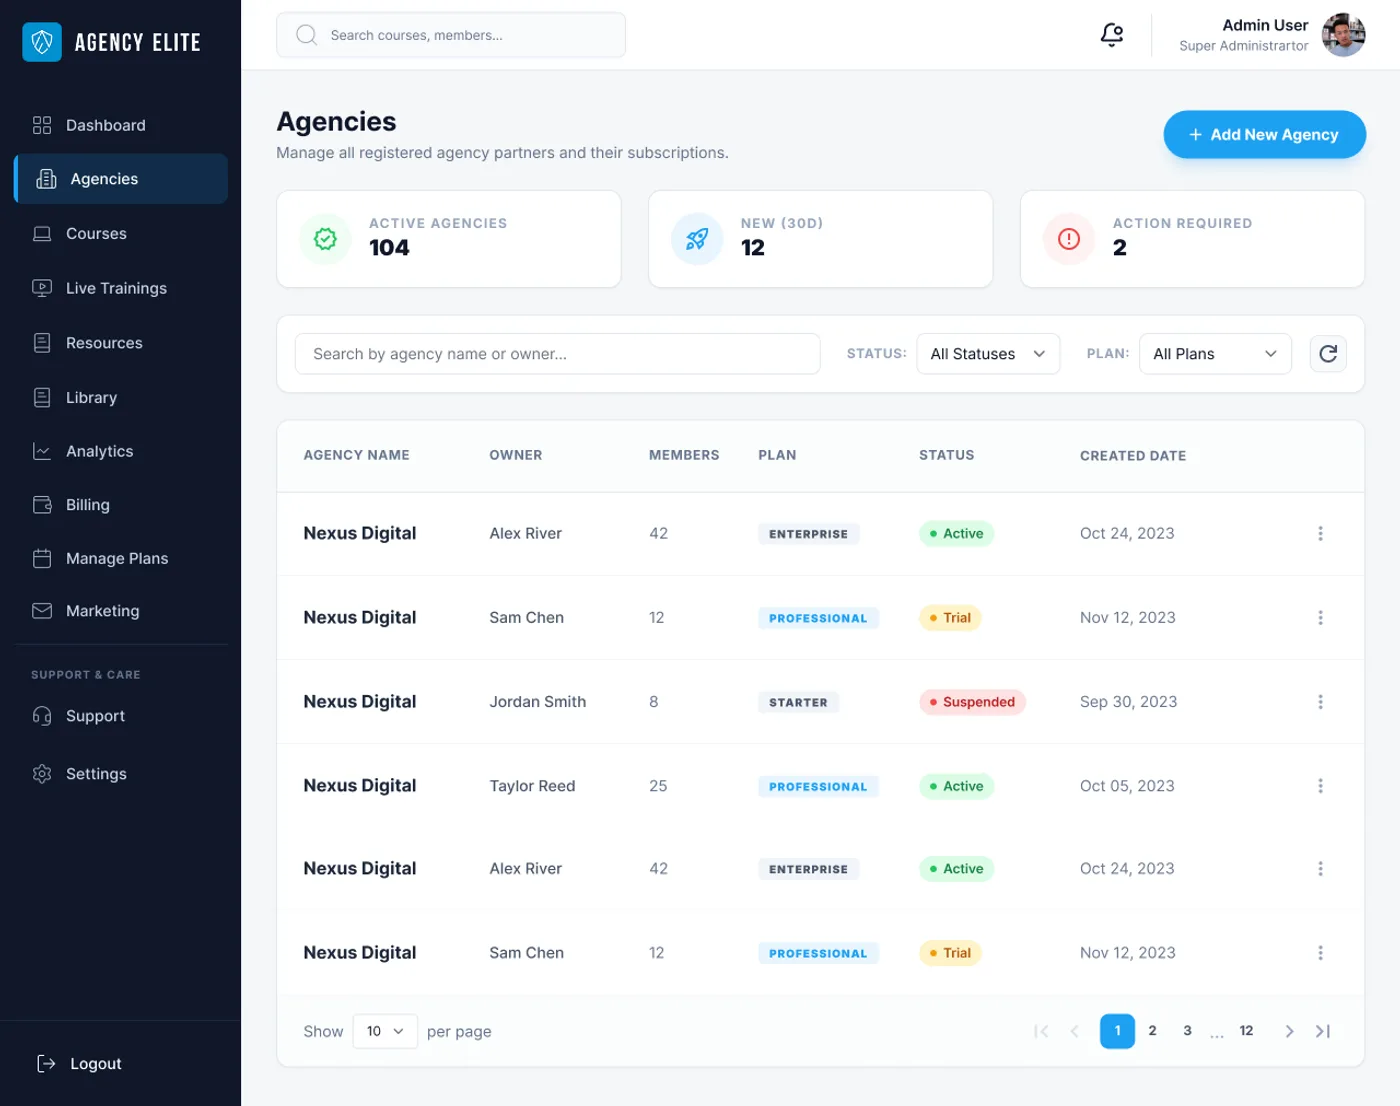Image resolution: width=1400 pixels, height=1106 pixels.
Task: Click the refresh icon next to filters
Action: coord(1328,353)
